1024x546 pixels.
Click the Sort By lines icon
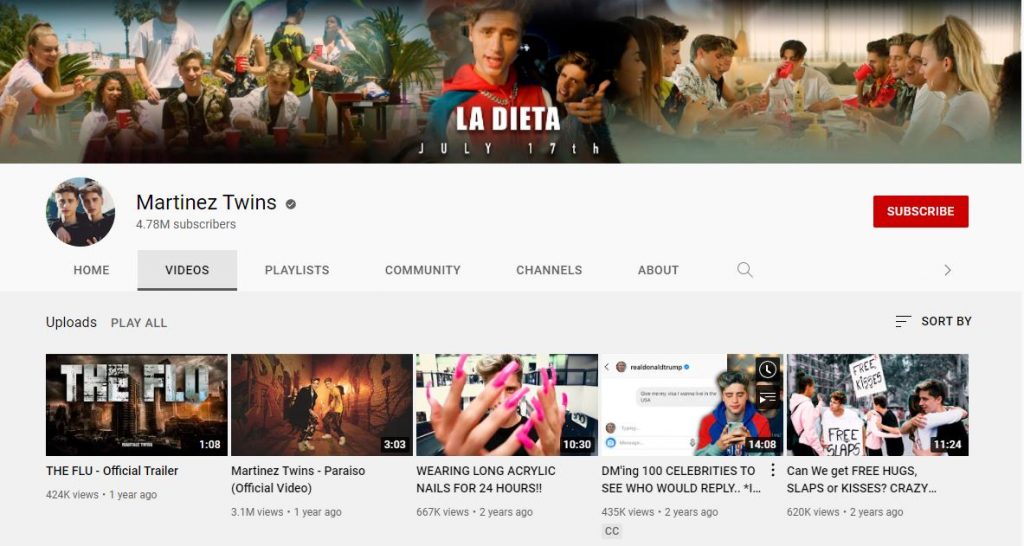coord(903,321)
